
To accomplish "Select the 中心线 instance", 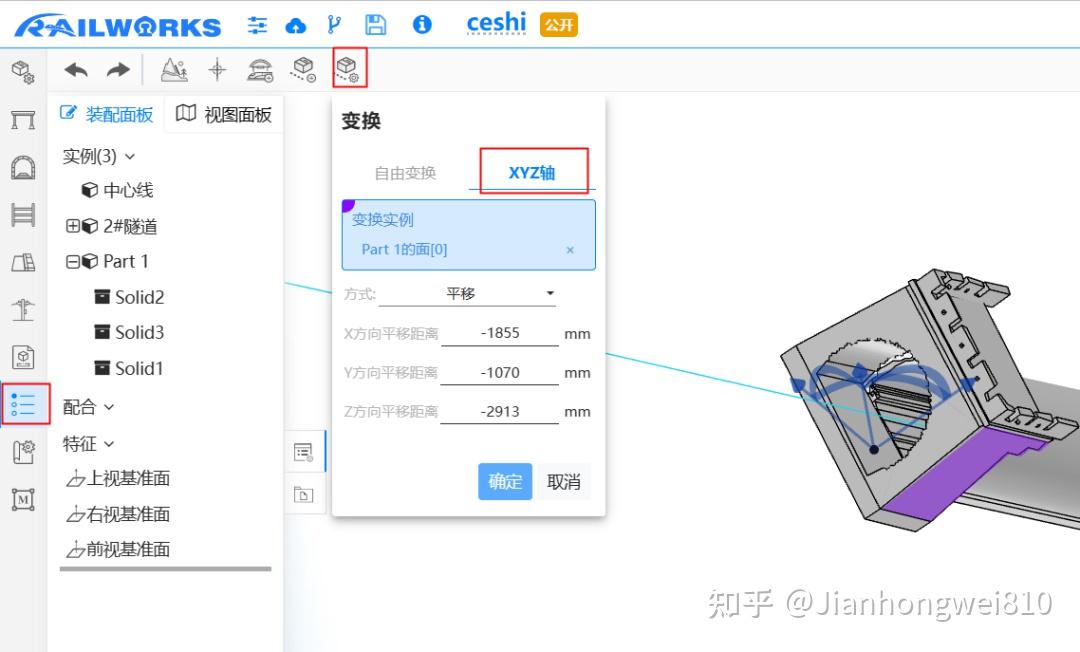I will click(118, 190).
